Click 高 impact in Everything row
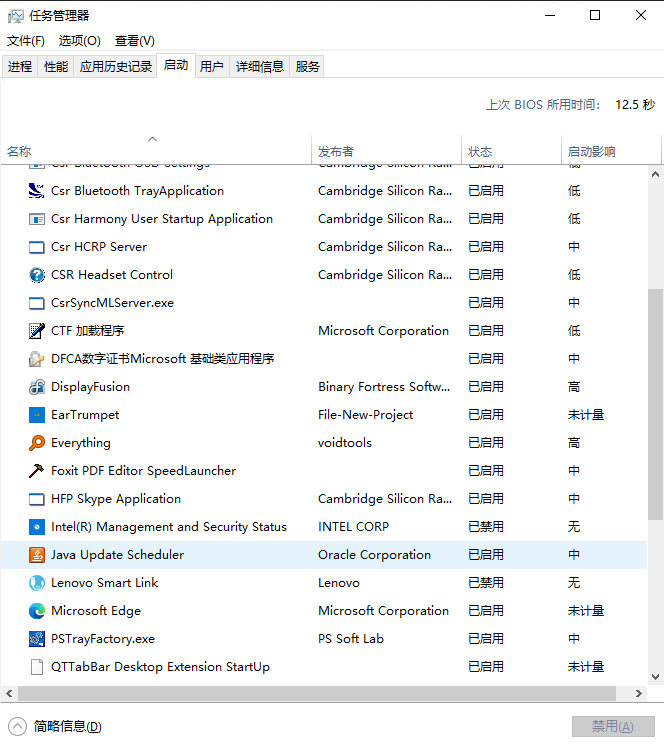The height and width of the screenshot is (751, 664). click(x=574, y=443)
